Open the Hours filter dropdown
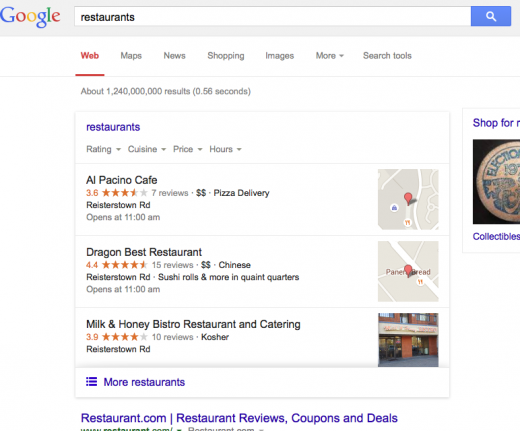Image resolution: width=520 pixels, height=431 pixels. tap(225, 149)
